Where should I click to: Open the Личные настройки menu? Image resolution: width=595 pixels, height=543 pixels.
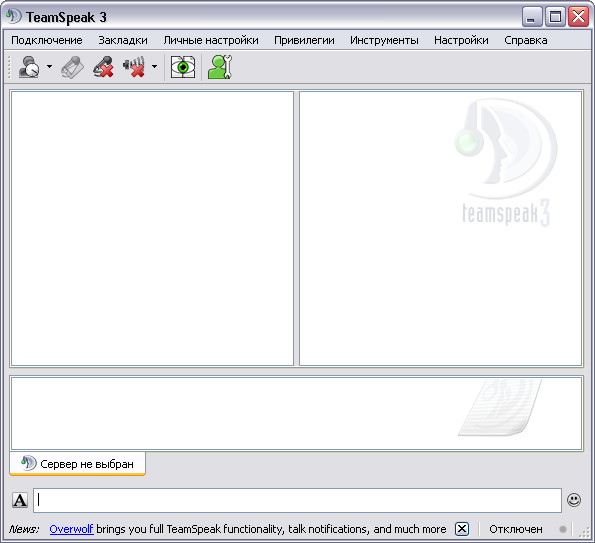click(211, 40)
